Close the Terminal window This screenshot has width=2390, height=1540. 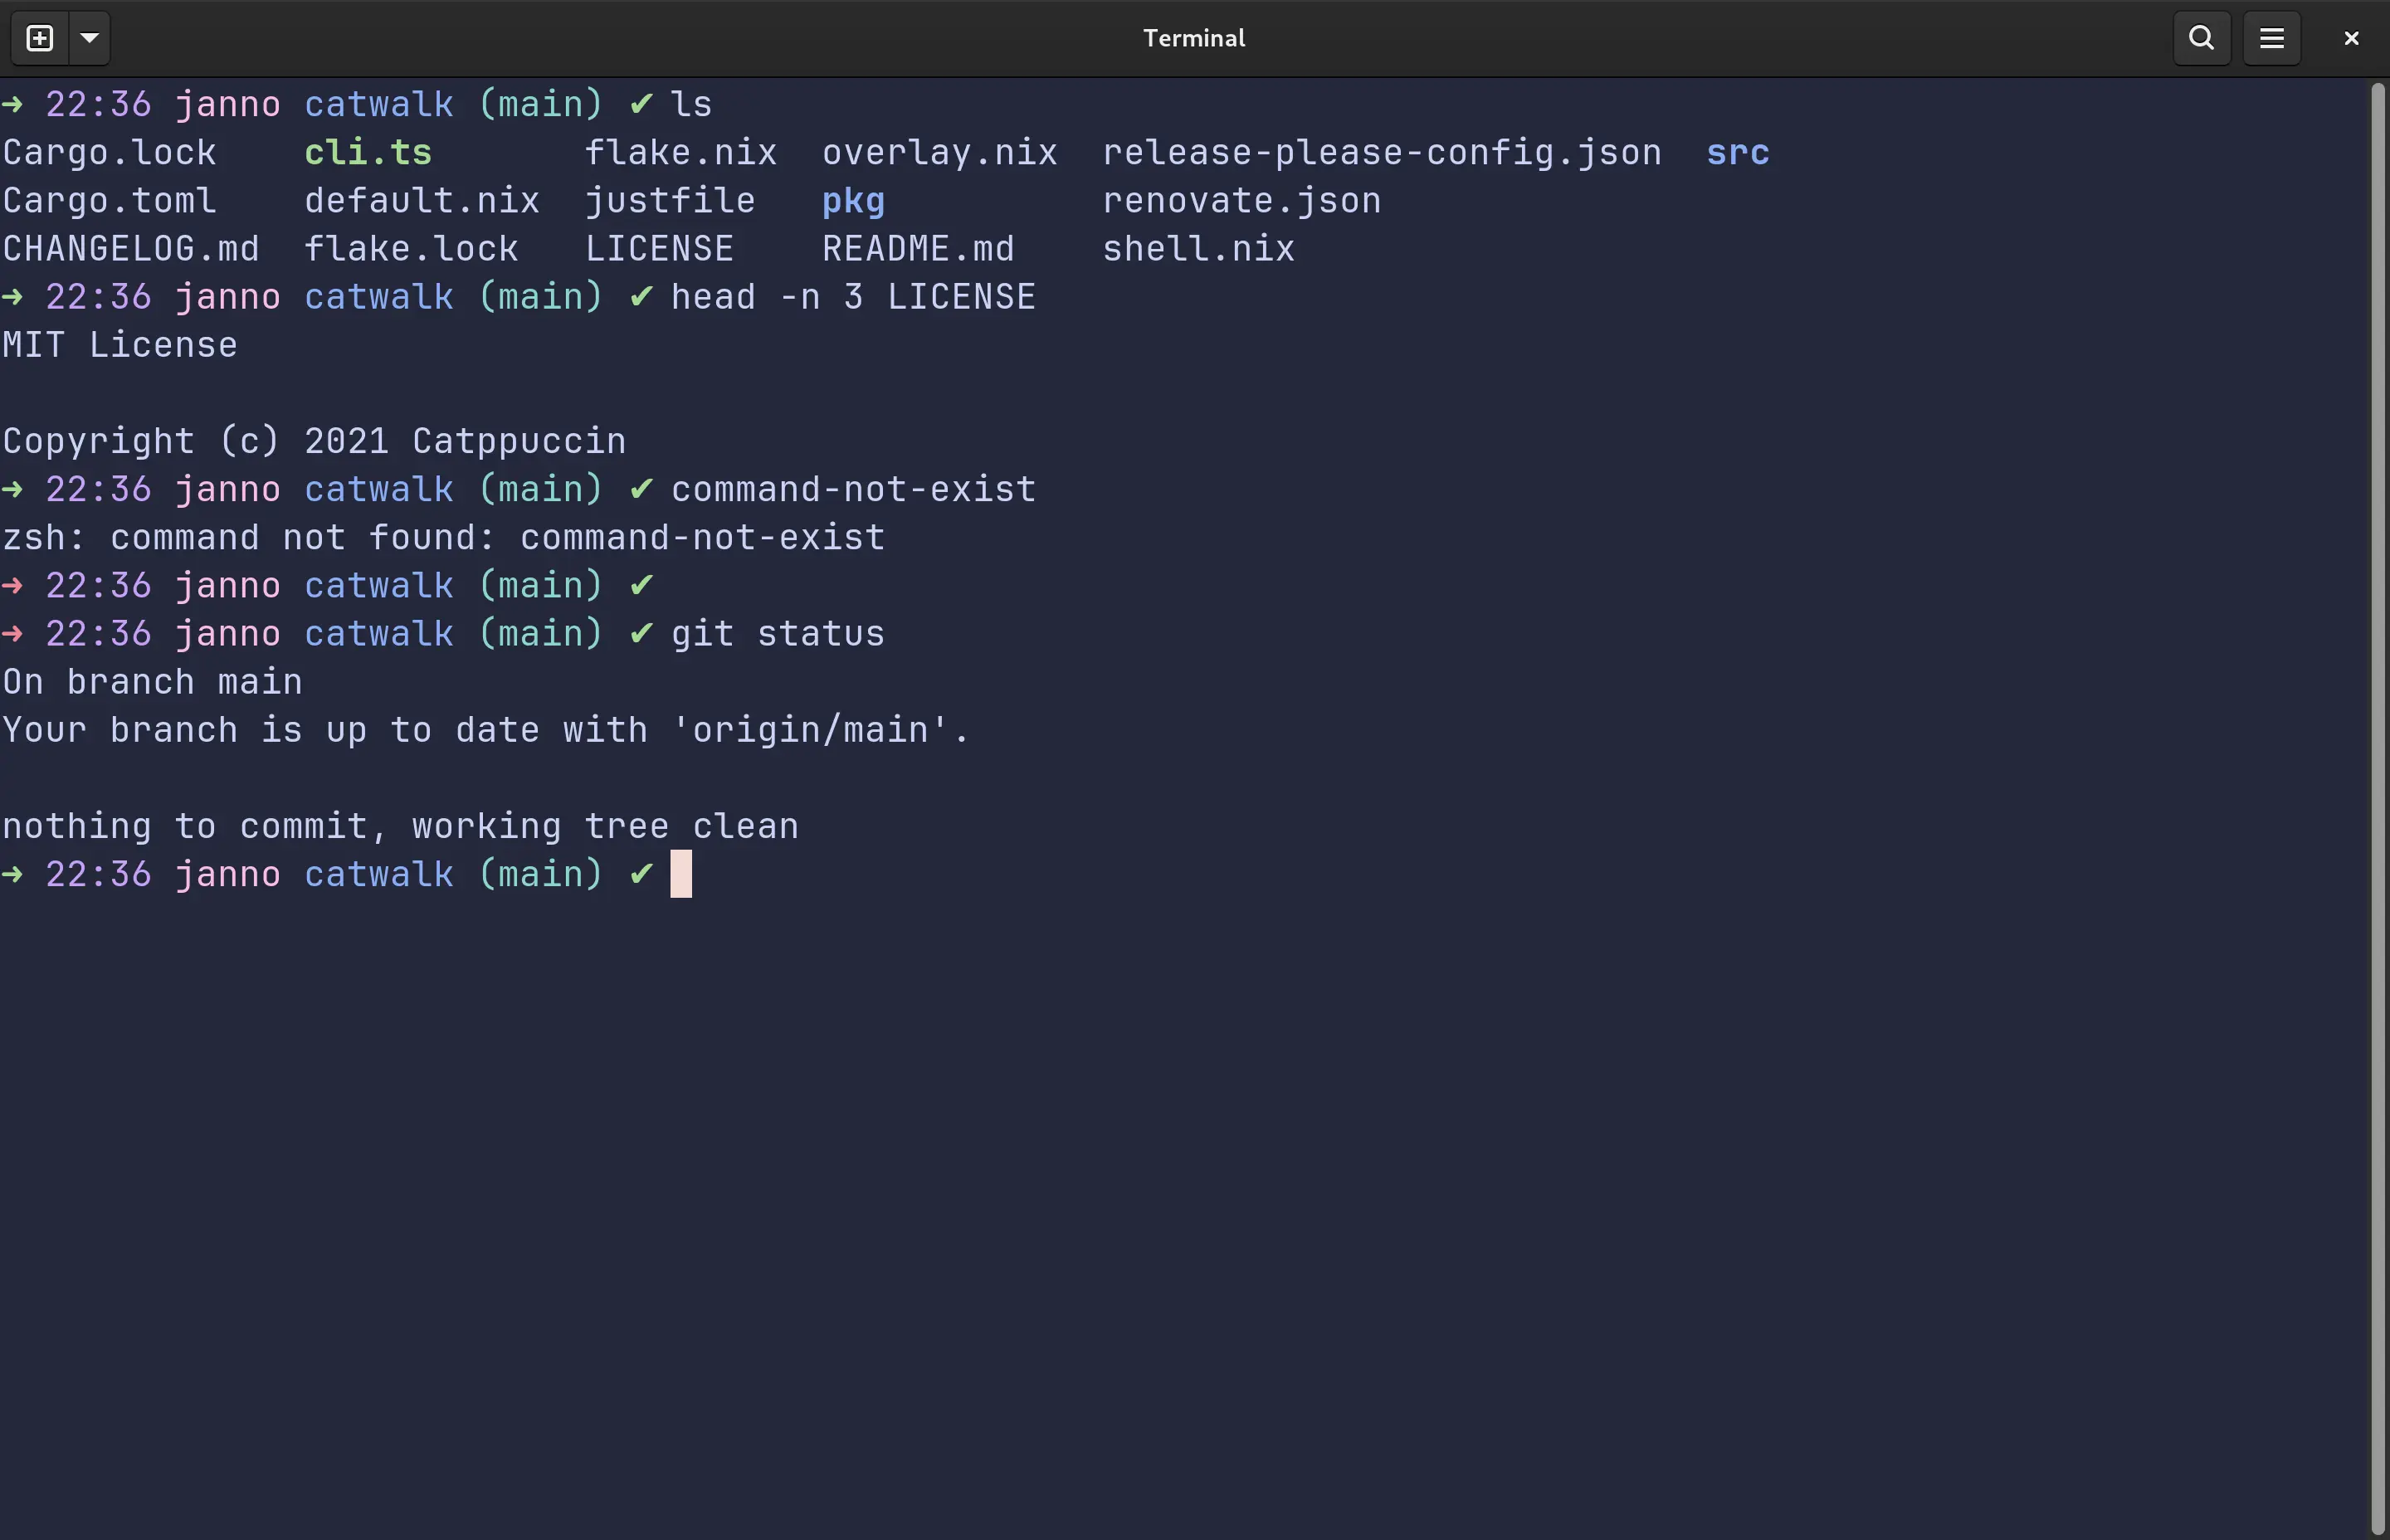pyautogui.click(x=2351, y=38)
